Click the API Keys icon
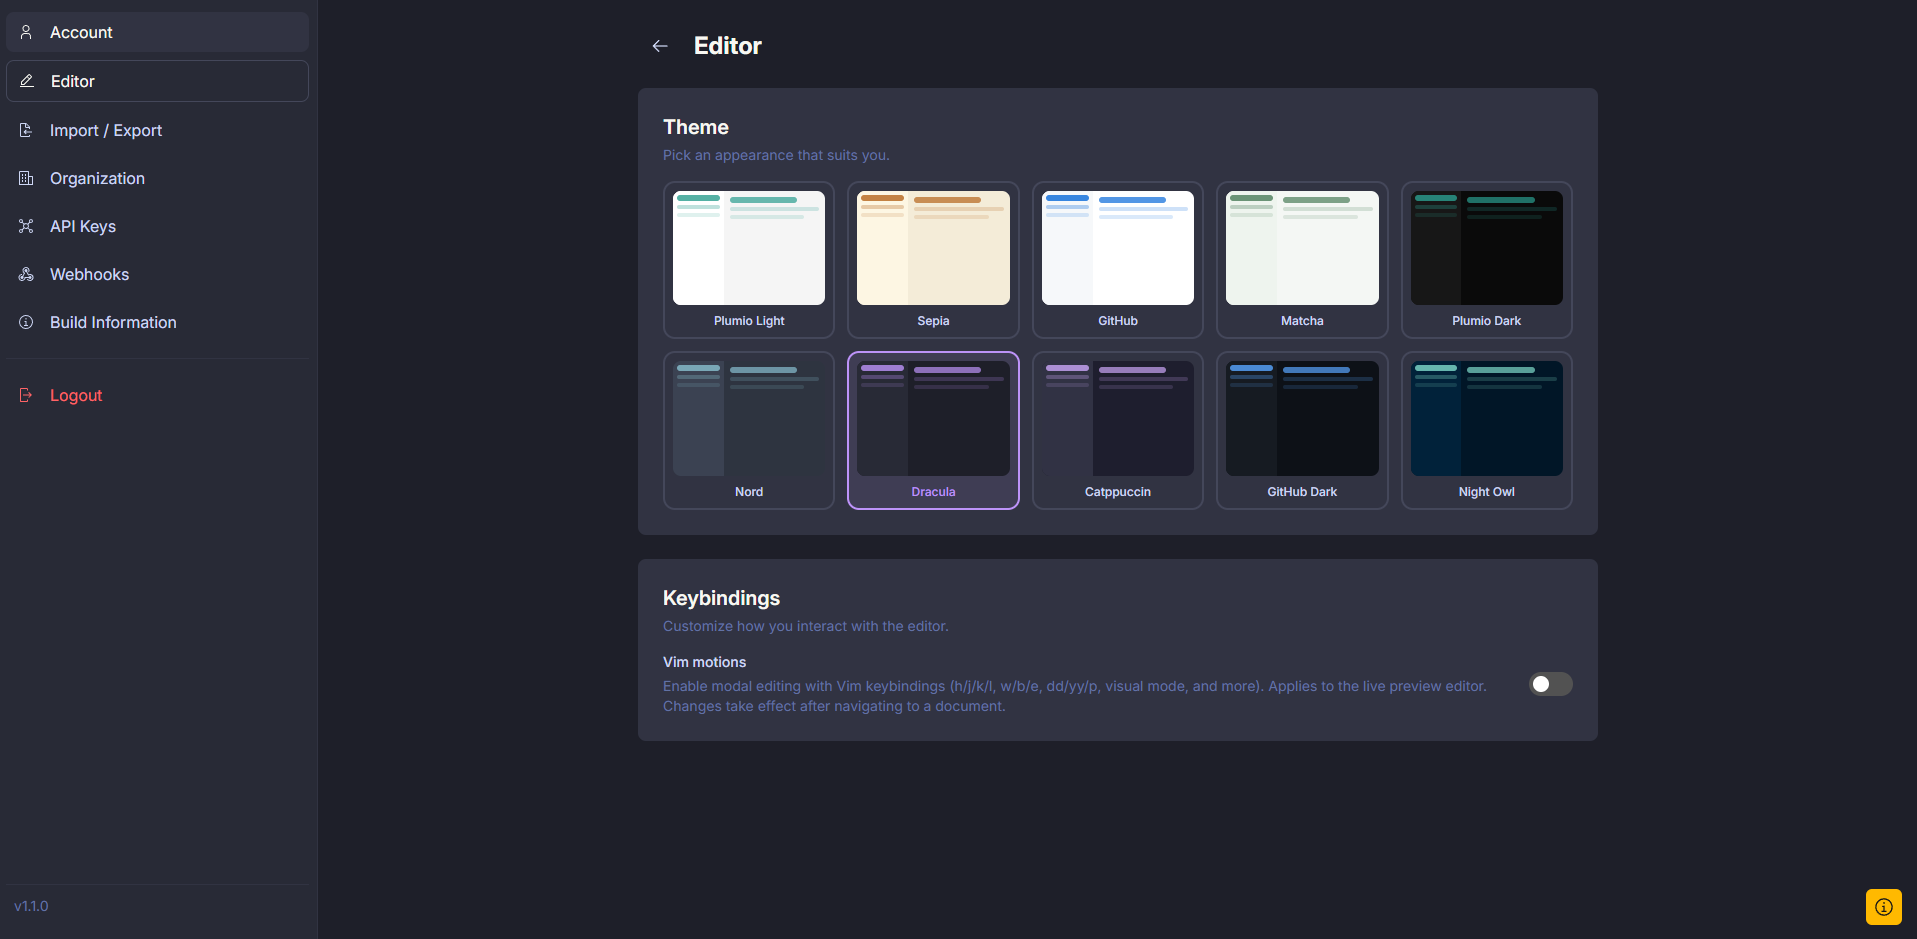Screen dimensions: 1917x939 [26, 226]
